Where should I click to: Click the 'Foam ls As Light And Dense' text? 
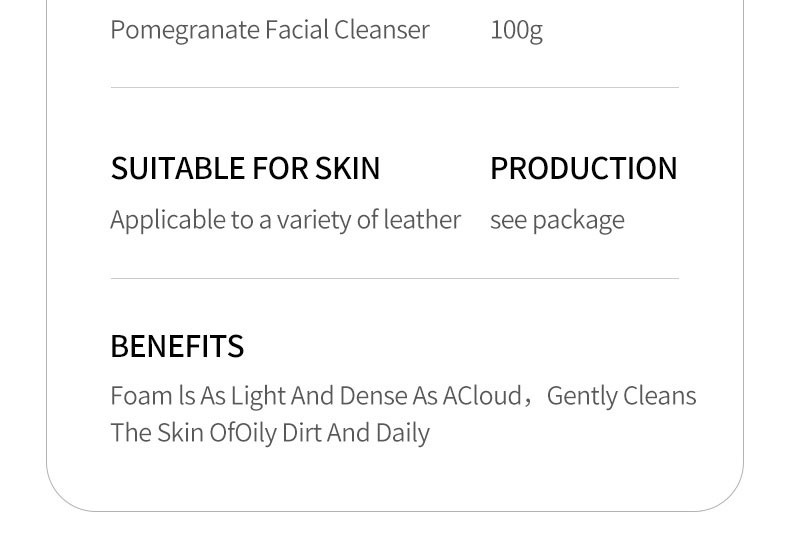pos(260,396)
